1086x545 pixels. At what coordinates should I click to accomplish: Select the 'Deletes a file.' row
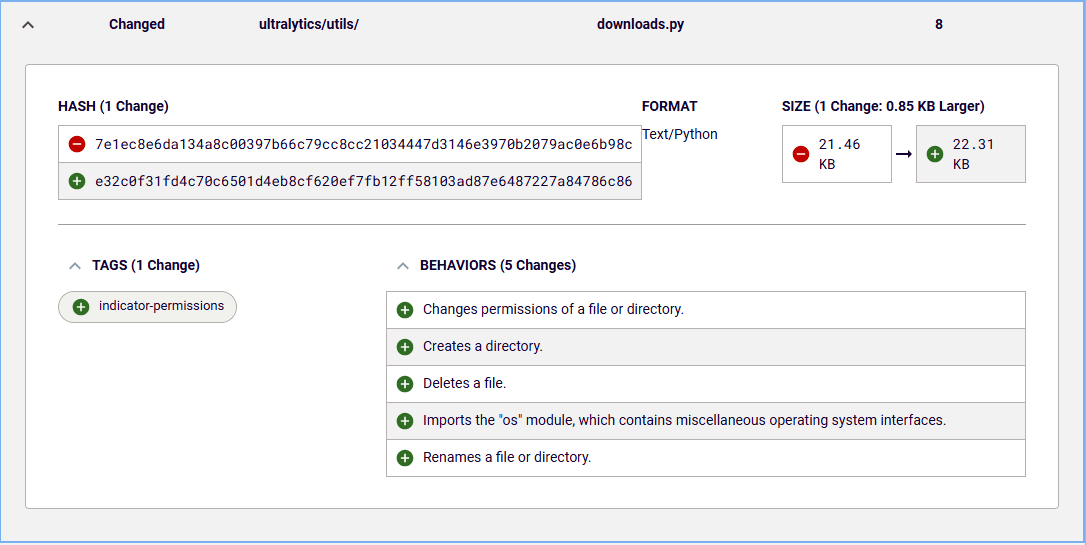pyautogui.click(x=706, y=384)
